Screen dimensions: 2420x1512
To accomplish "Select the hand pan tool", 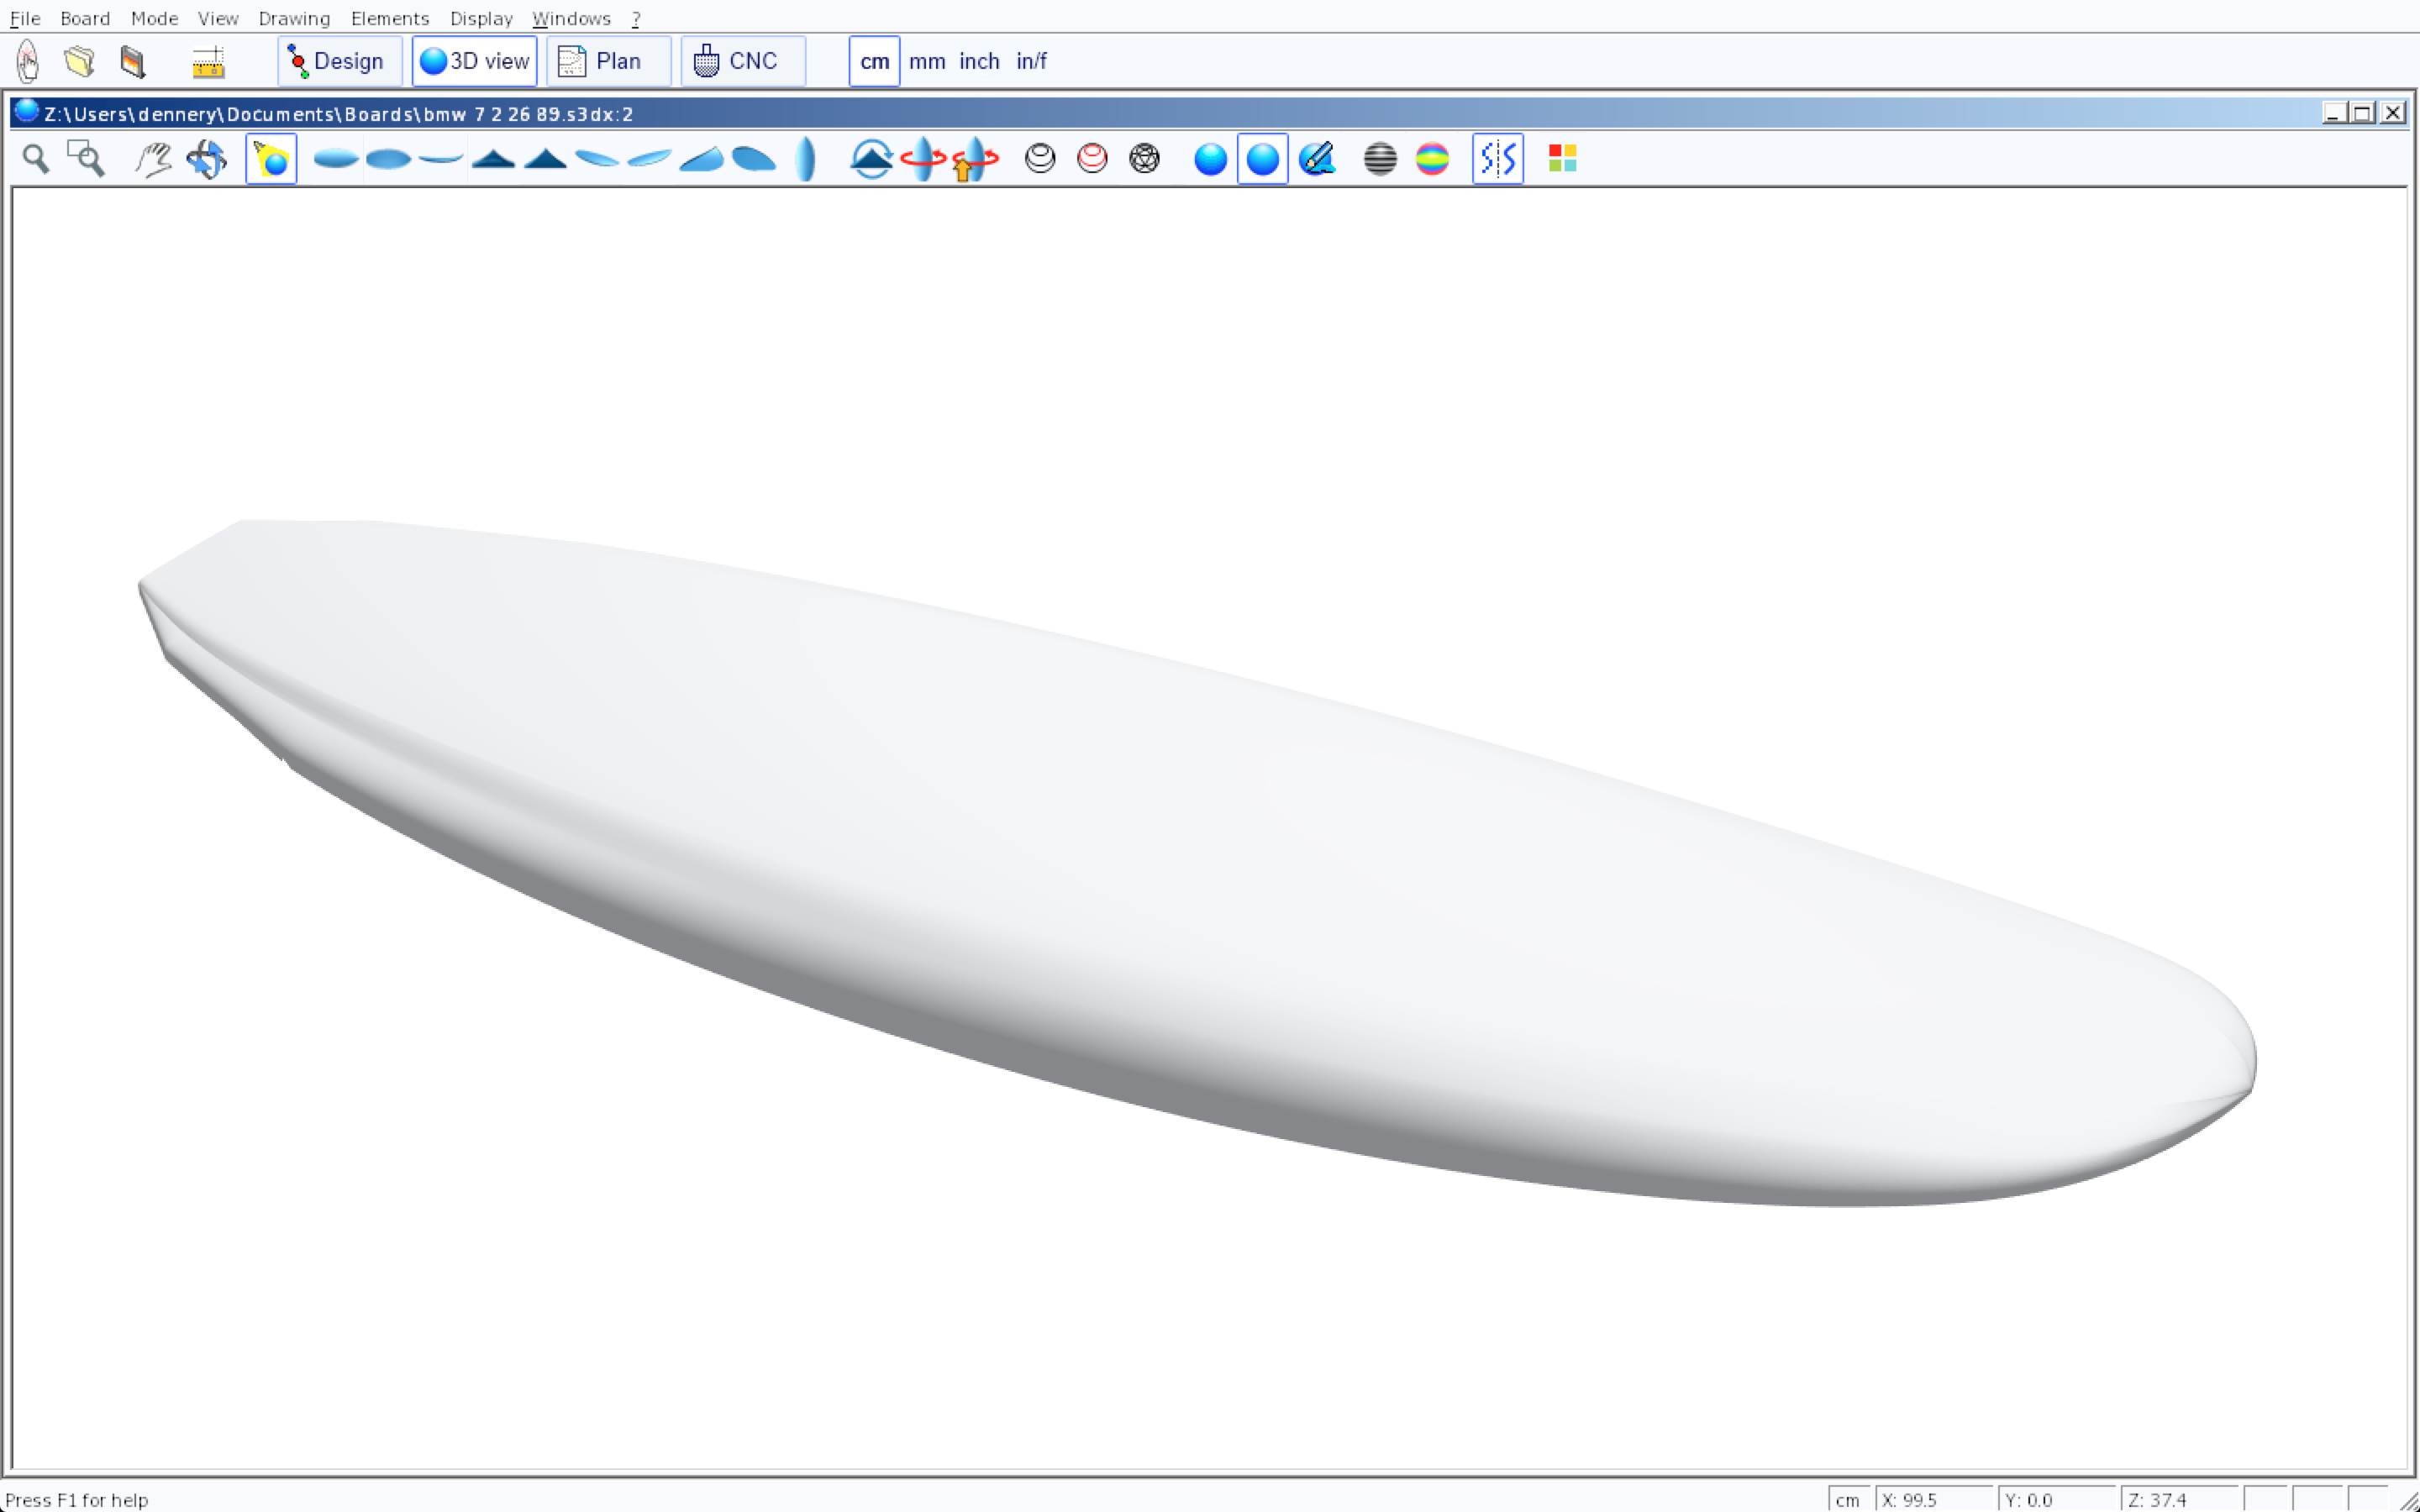I will tap(153, 159).
